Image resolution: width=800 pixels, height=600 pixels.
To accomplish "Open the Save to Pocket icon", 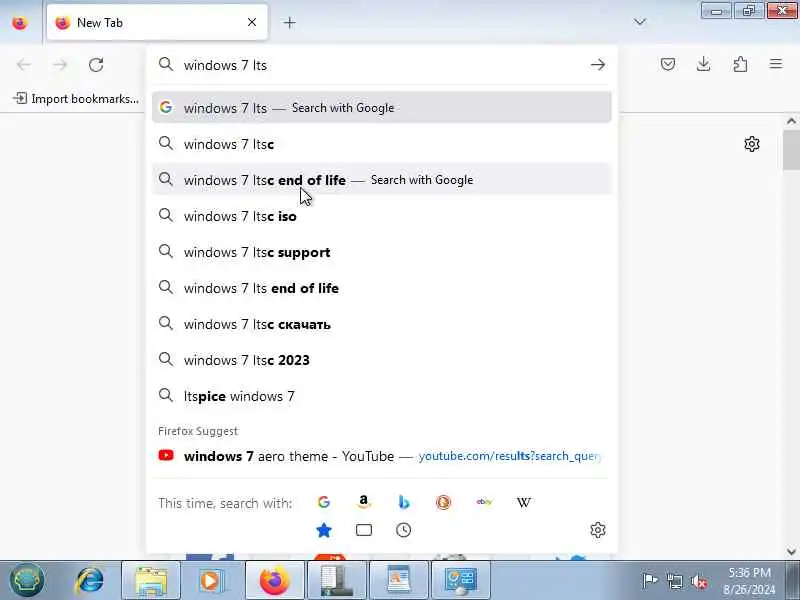I will [668, 64].
